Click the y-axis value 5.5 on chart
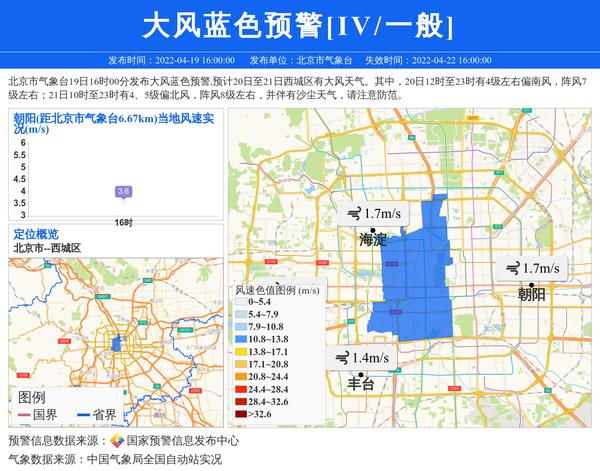Viewport: 600px width, 471px height. [x=20, y=155]
